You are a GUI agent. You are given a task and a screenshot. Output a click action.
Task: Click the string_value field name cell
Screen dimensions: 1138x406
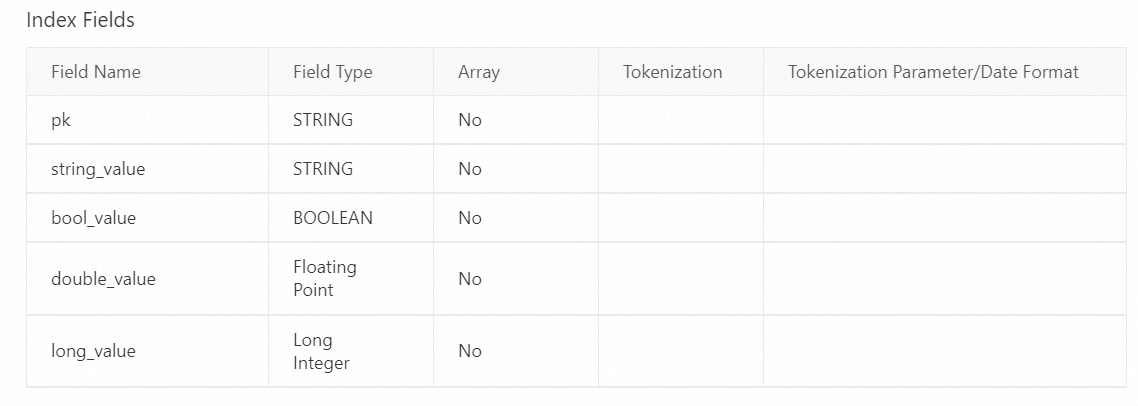pos(98,169)
